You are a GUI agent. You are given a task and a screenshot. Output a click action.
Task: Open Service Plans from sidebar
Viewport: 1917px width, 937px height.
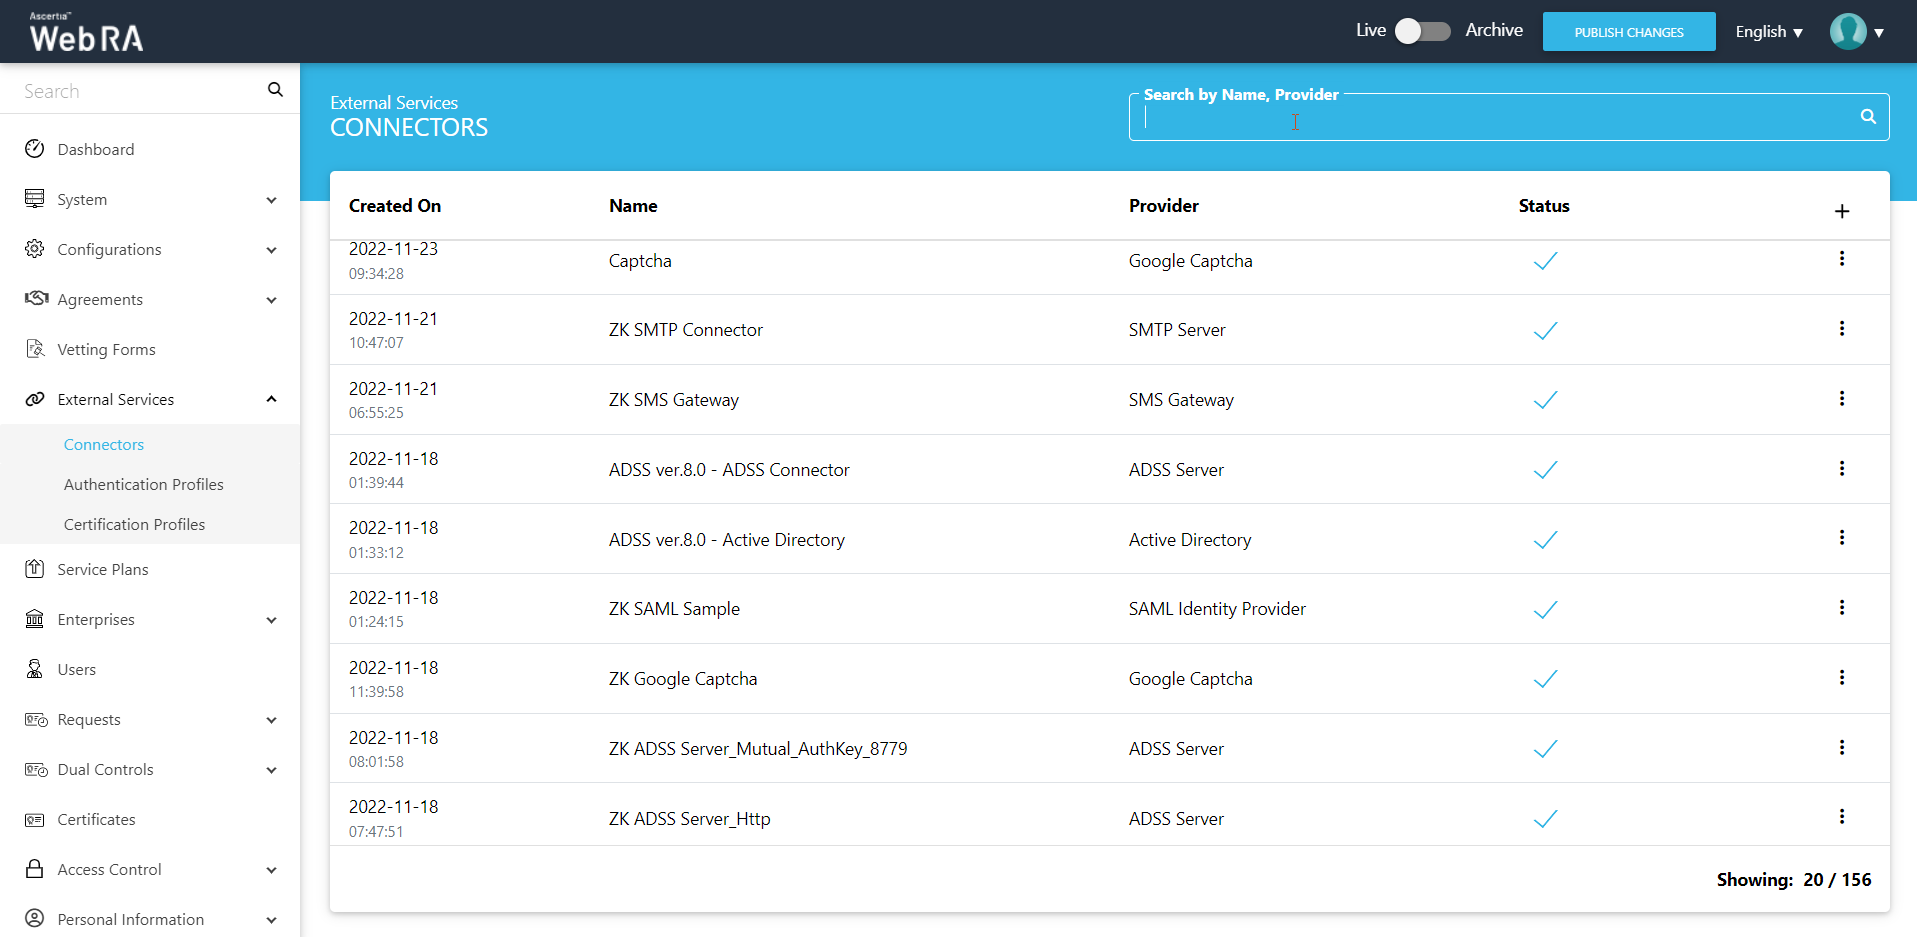(x=103, y=569)
